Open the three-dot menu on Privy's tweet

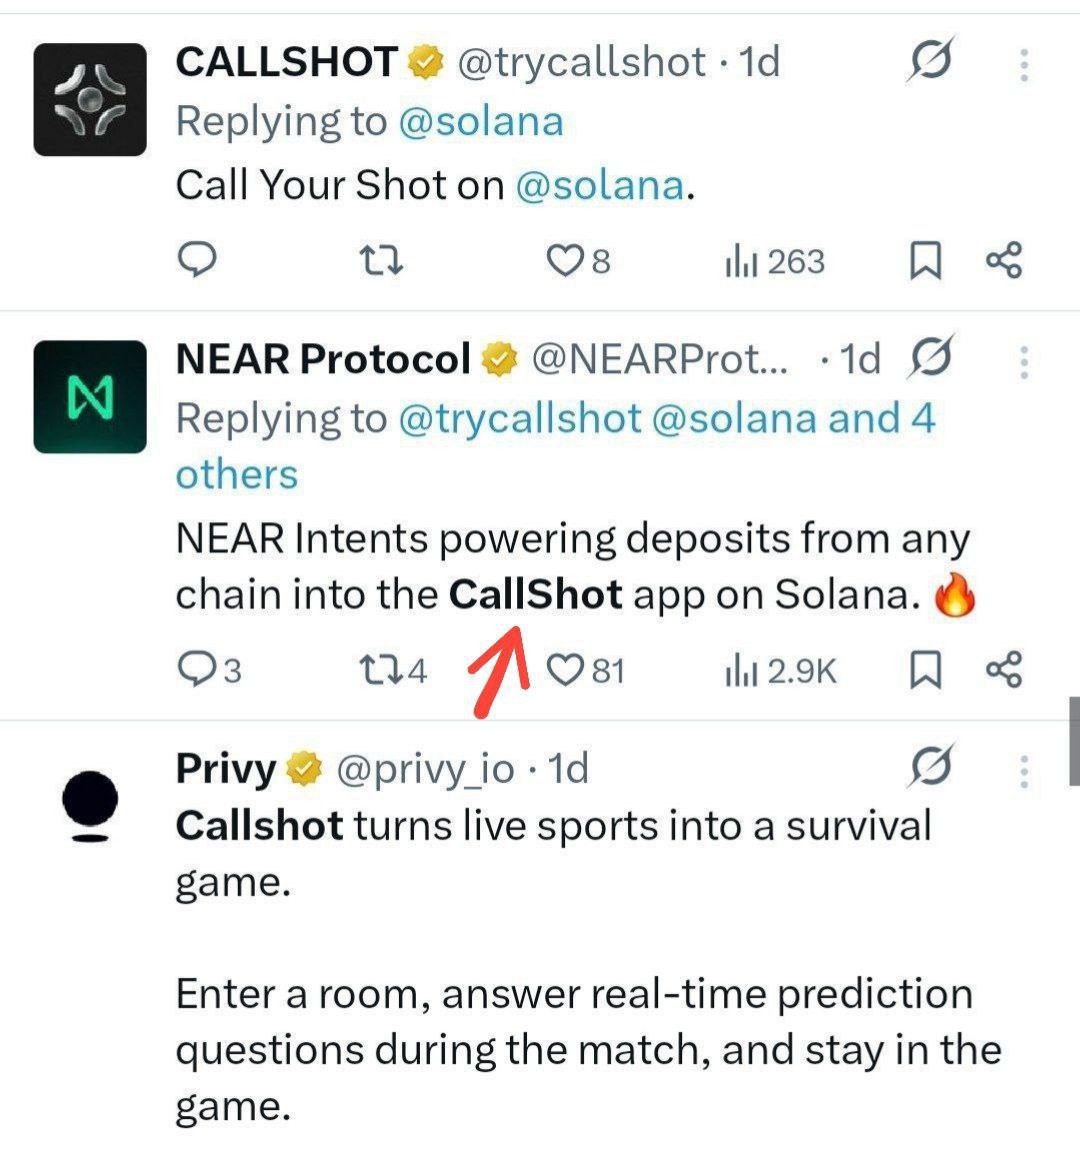tap(1022, 768)
